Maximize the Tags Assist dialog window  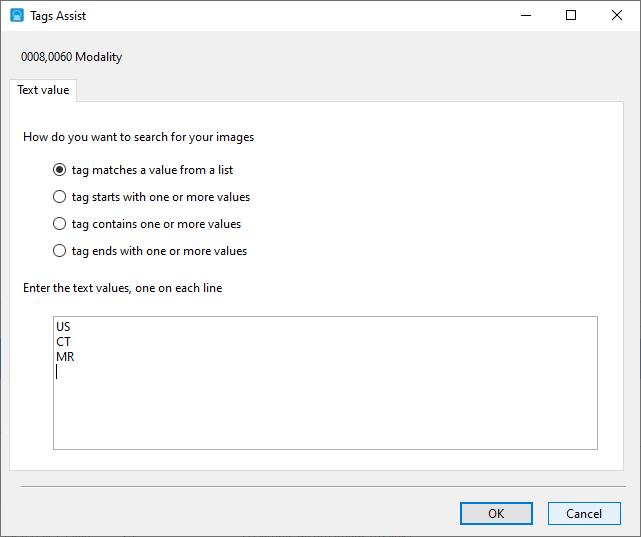pyautogui.click(x=571, y=16)
